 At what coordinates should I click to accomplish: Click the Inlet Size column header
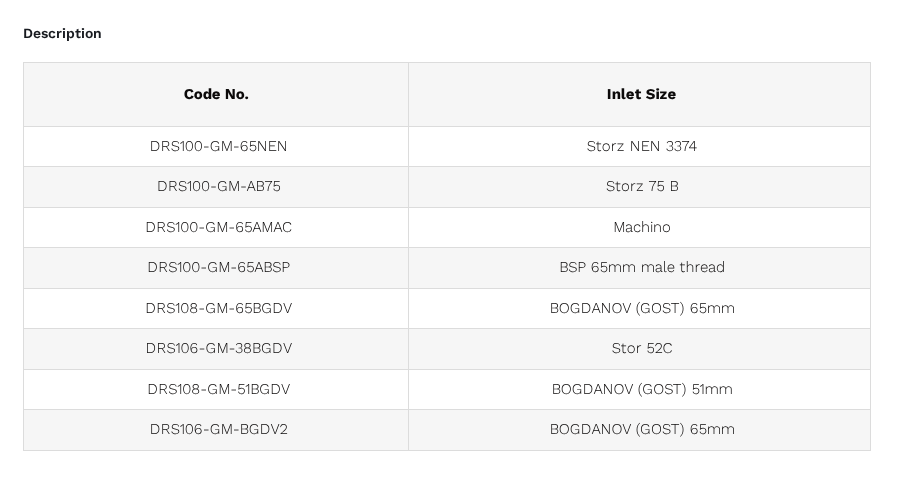(x=641, y=94)
